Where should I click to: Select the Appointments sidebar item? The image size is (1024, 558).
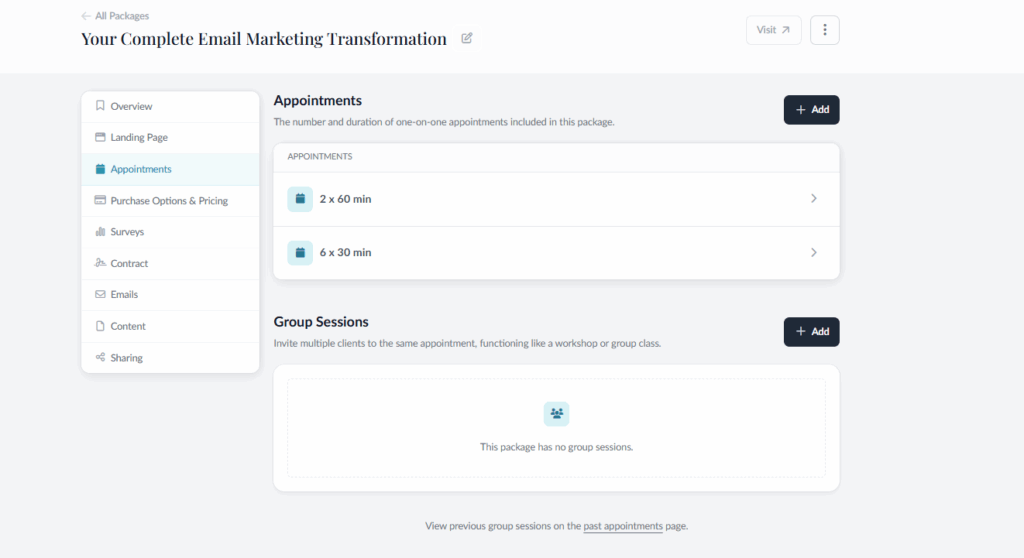point(170,169)
